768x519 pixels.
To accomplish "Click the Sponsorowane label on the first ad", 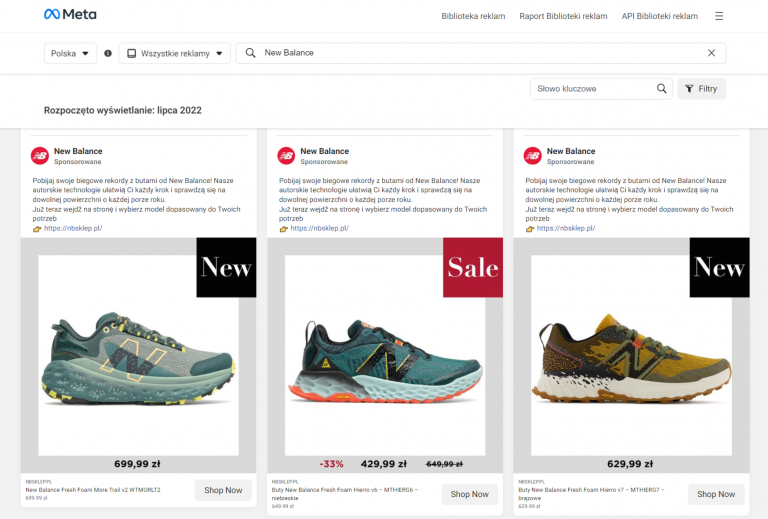I will pos(77,162).
